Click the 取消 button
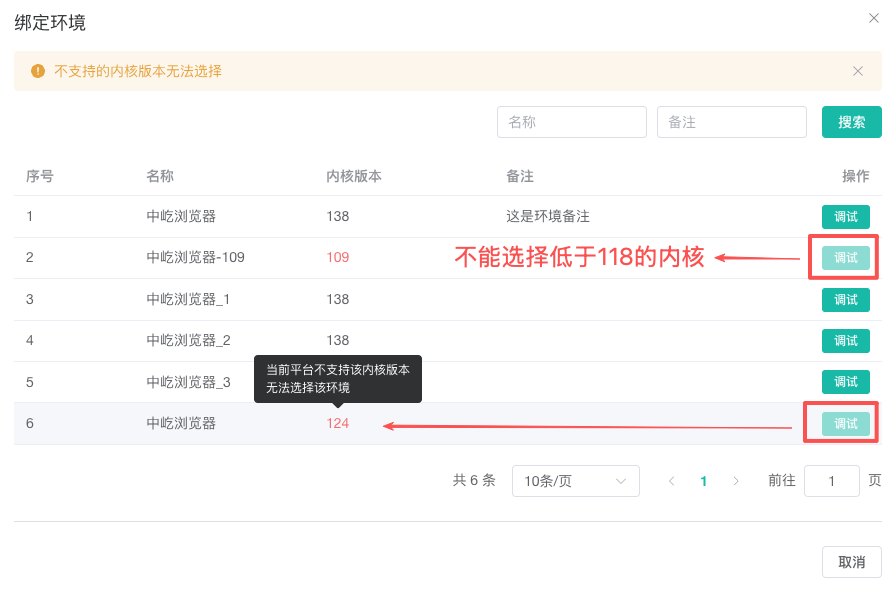 pos(851,562)
